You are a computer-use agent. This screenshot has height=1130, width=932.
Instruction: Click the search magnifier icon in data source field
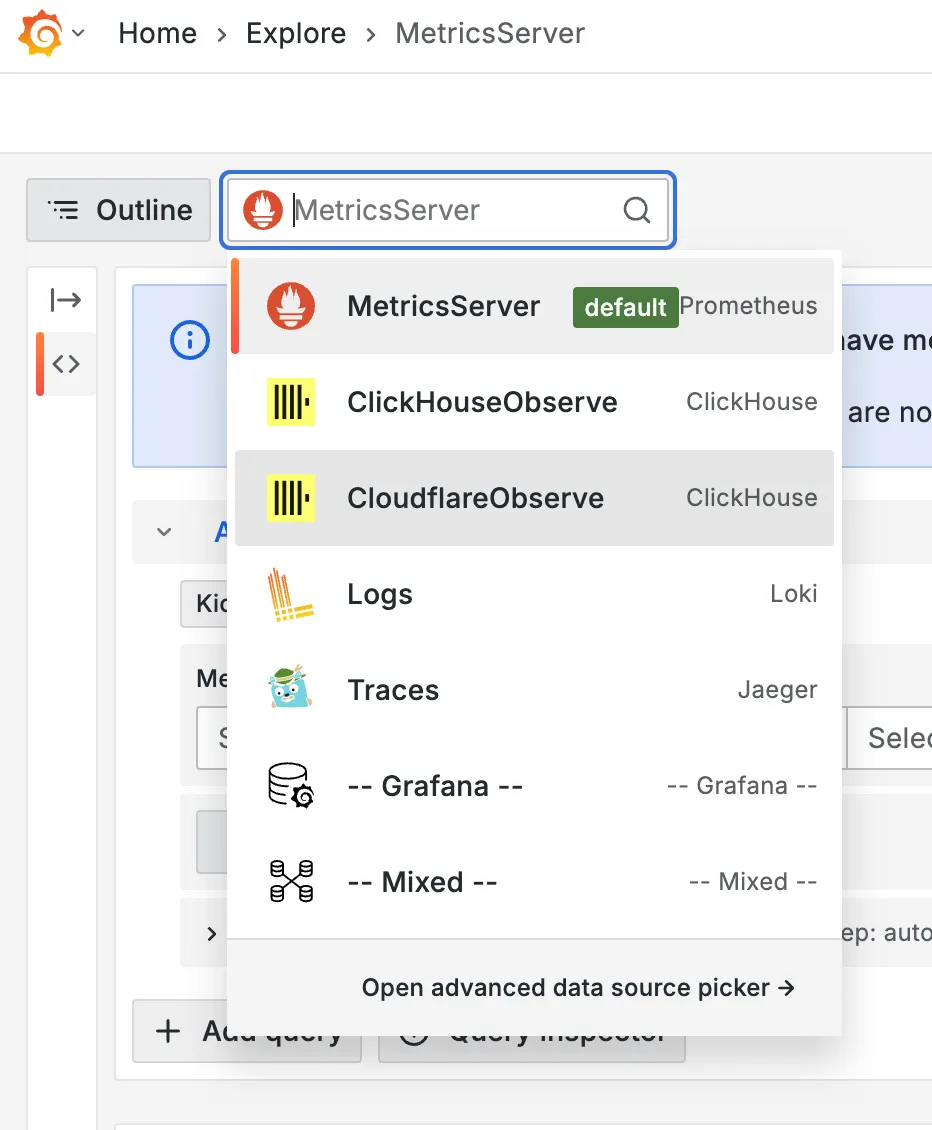[636, 210]
